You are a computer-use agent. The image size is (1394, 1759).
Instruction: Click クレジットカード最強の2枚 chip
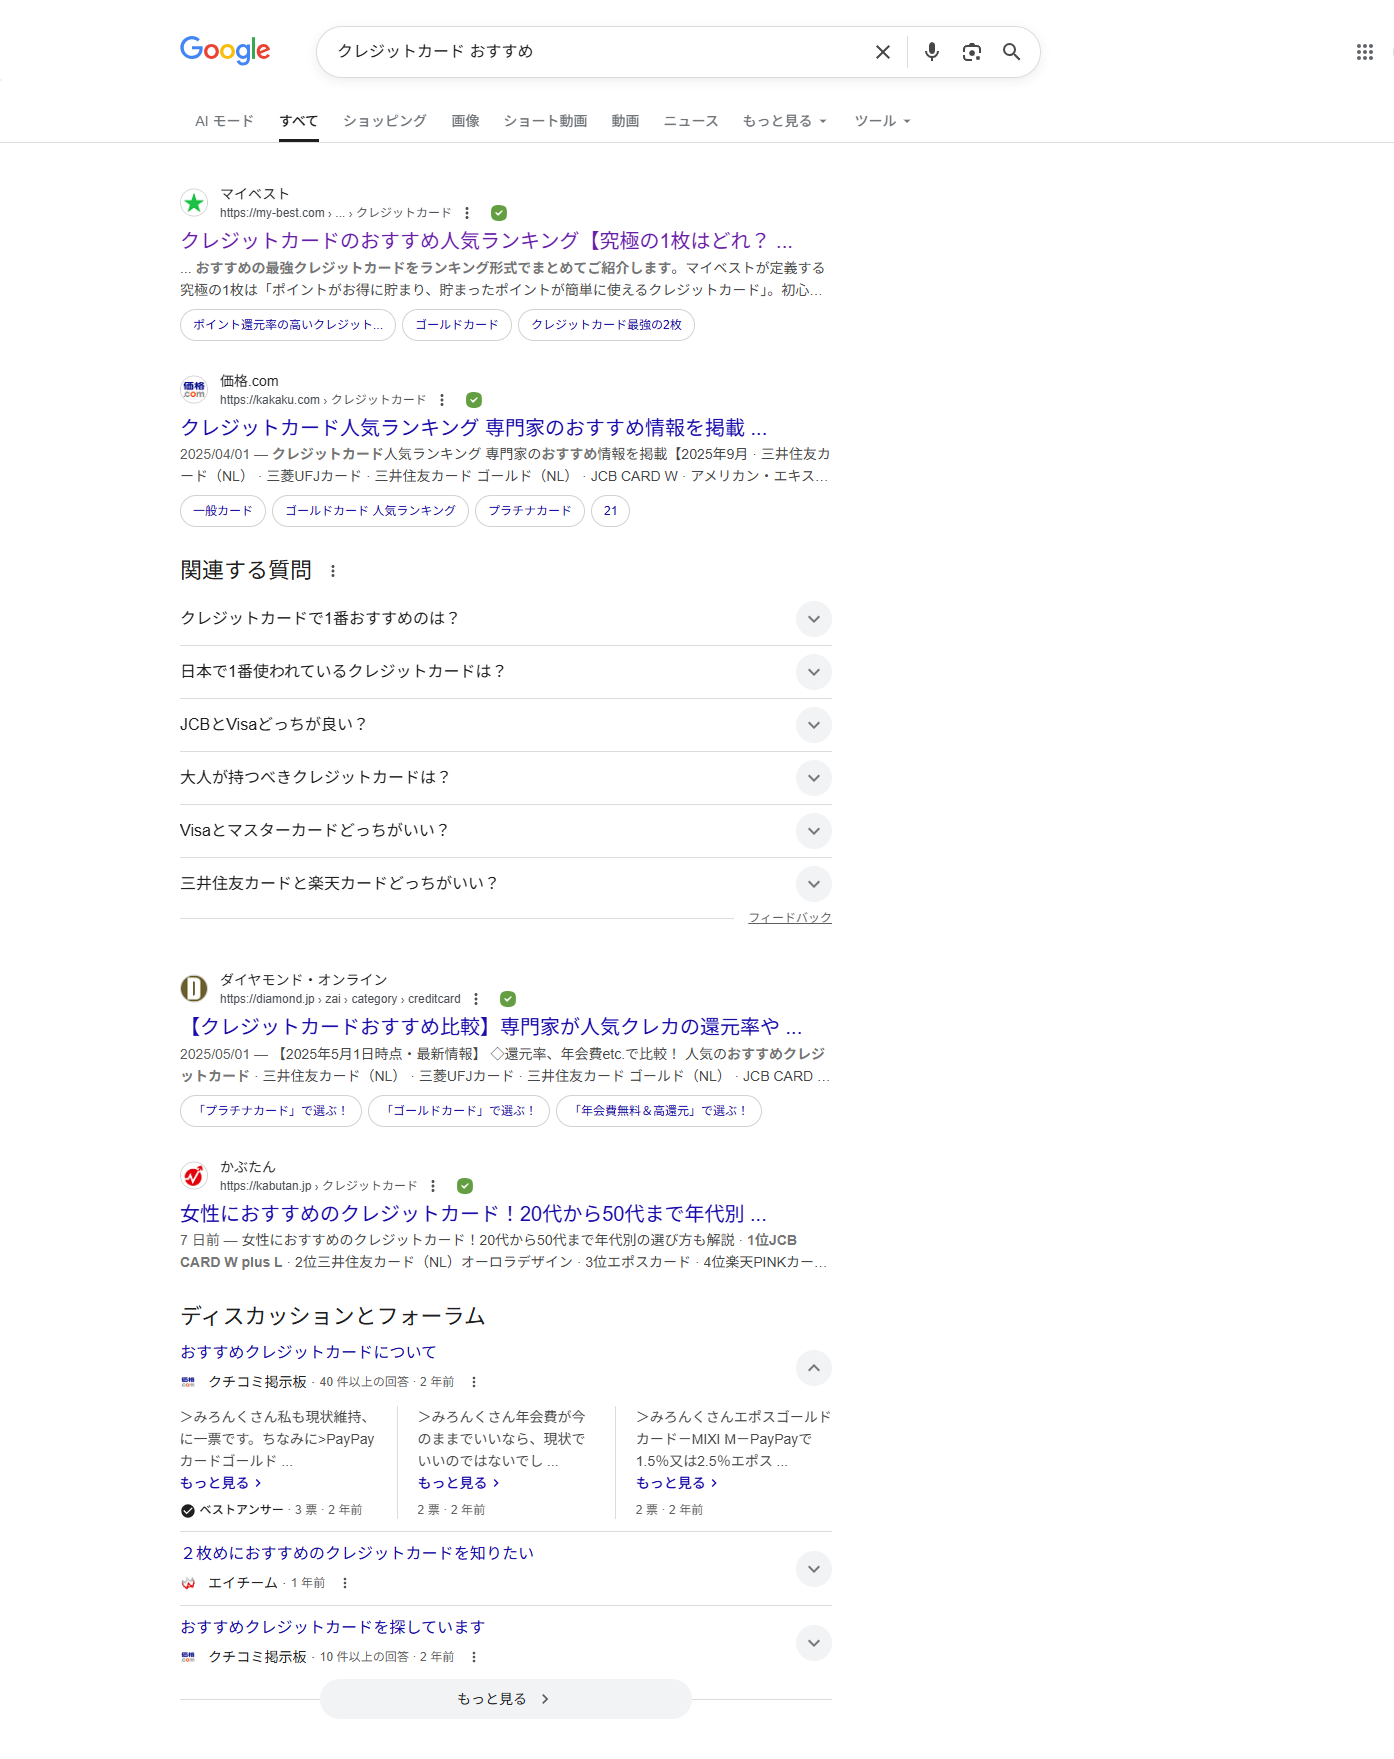[606, 325]
